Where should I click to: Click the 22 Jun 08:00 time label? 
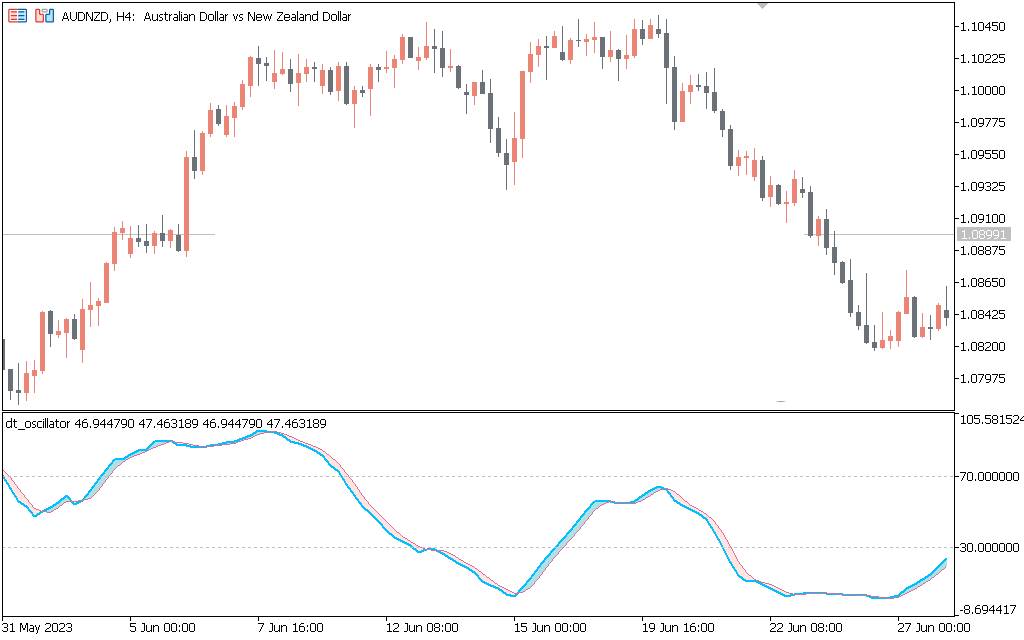tap(805, 628)
